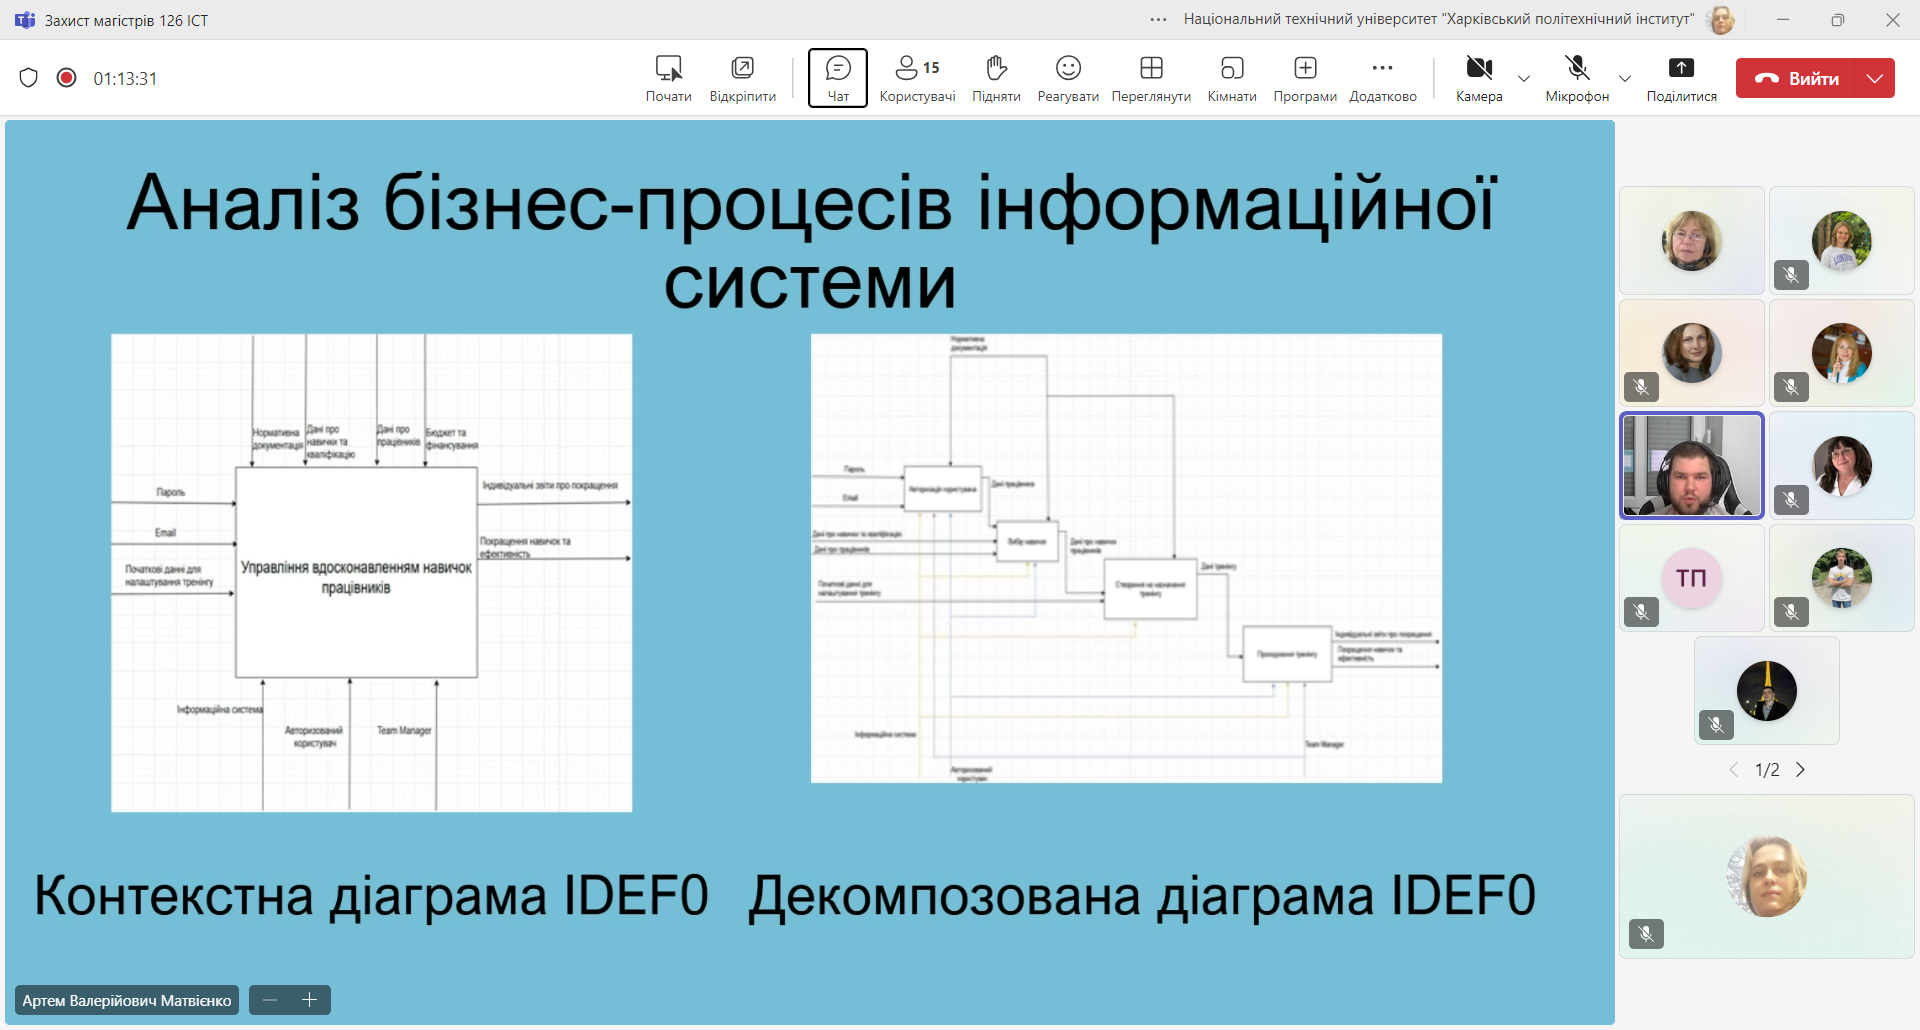Image resolution: width=1920 pixels, height=1030 pixels.
Task: Expand camera options dropdown arrow
Action: pyautogui.click(x=1524, y=79)
